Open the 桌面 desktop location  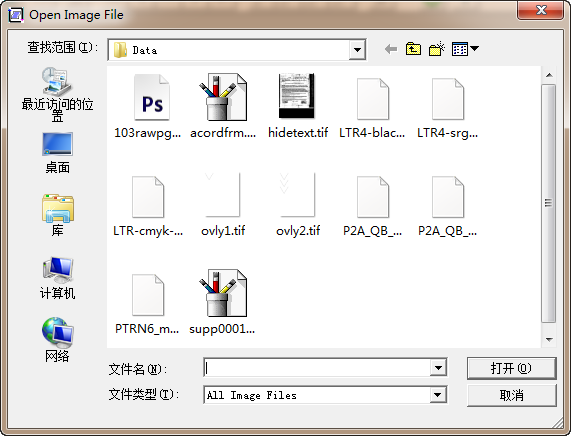pyautogui.click(x=57, y=153)
